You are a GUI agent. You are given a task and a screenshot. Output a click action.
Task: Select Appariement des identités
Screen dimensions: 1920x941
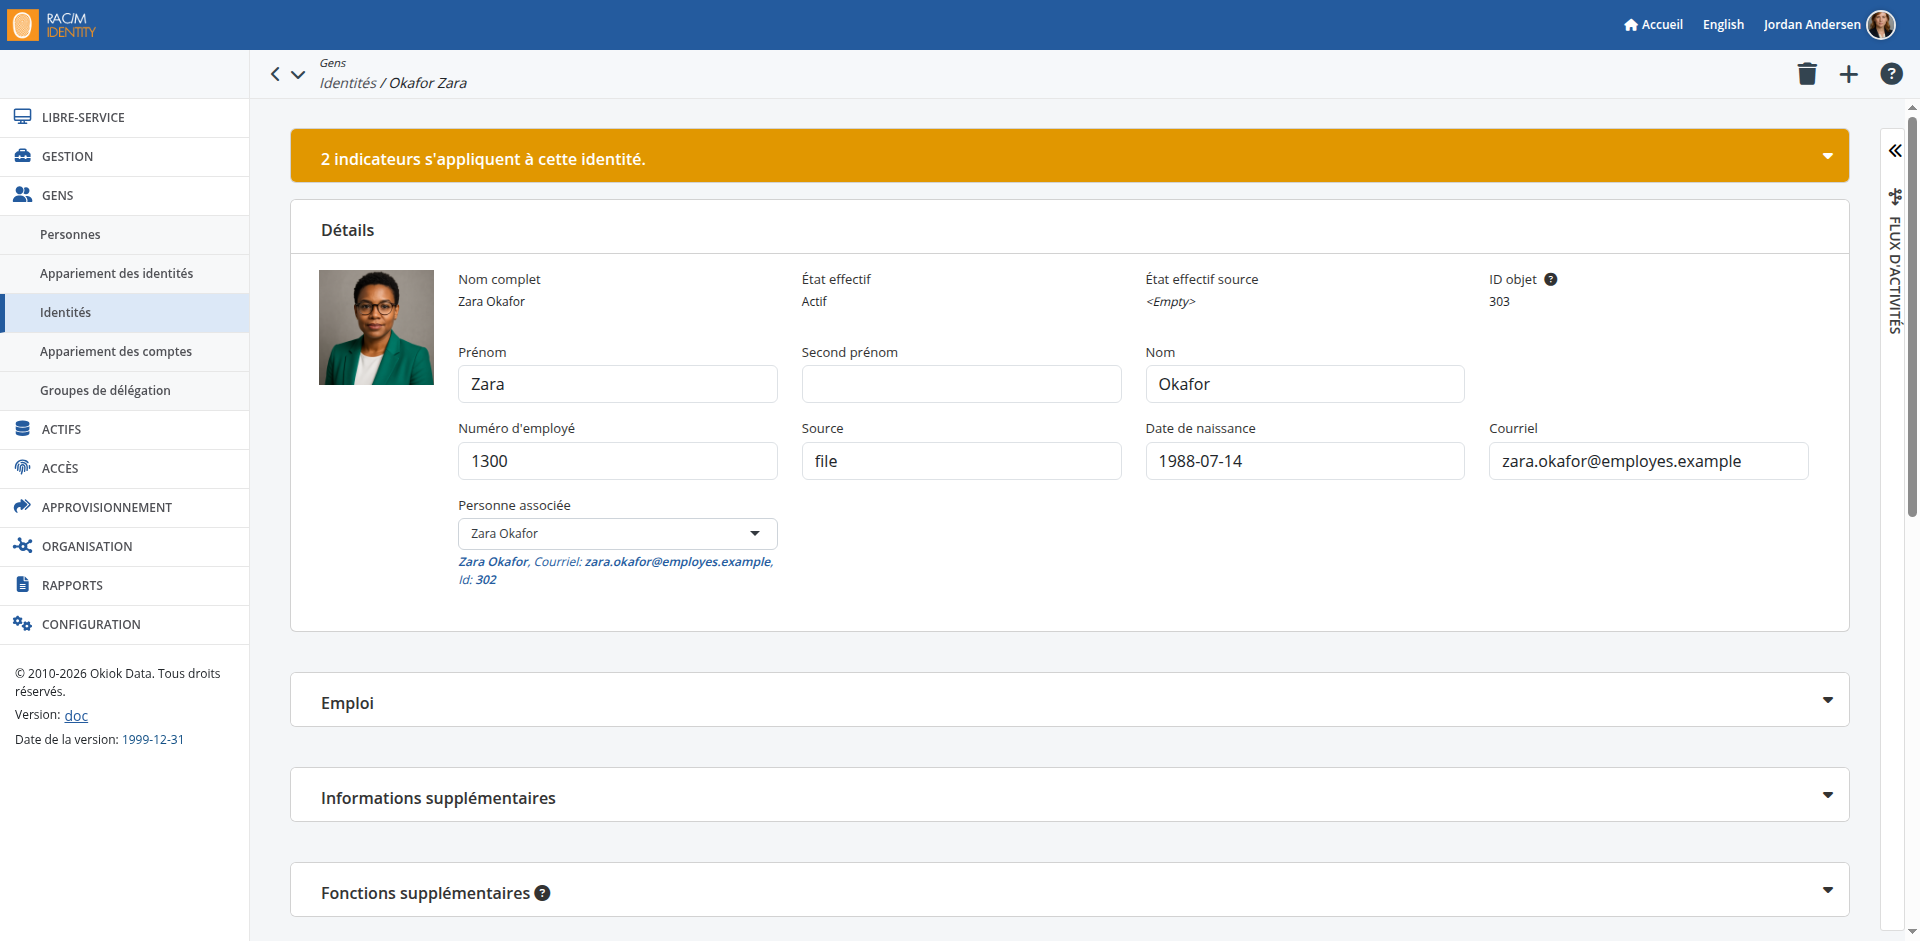(x=124, y=274)
